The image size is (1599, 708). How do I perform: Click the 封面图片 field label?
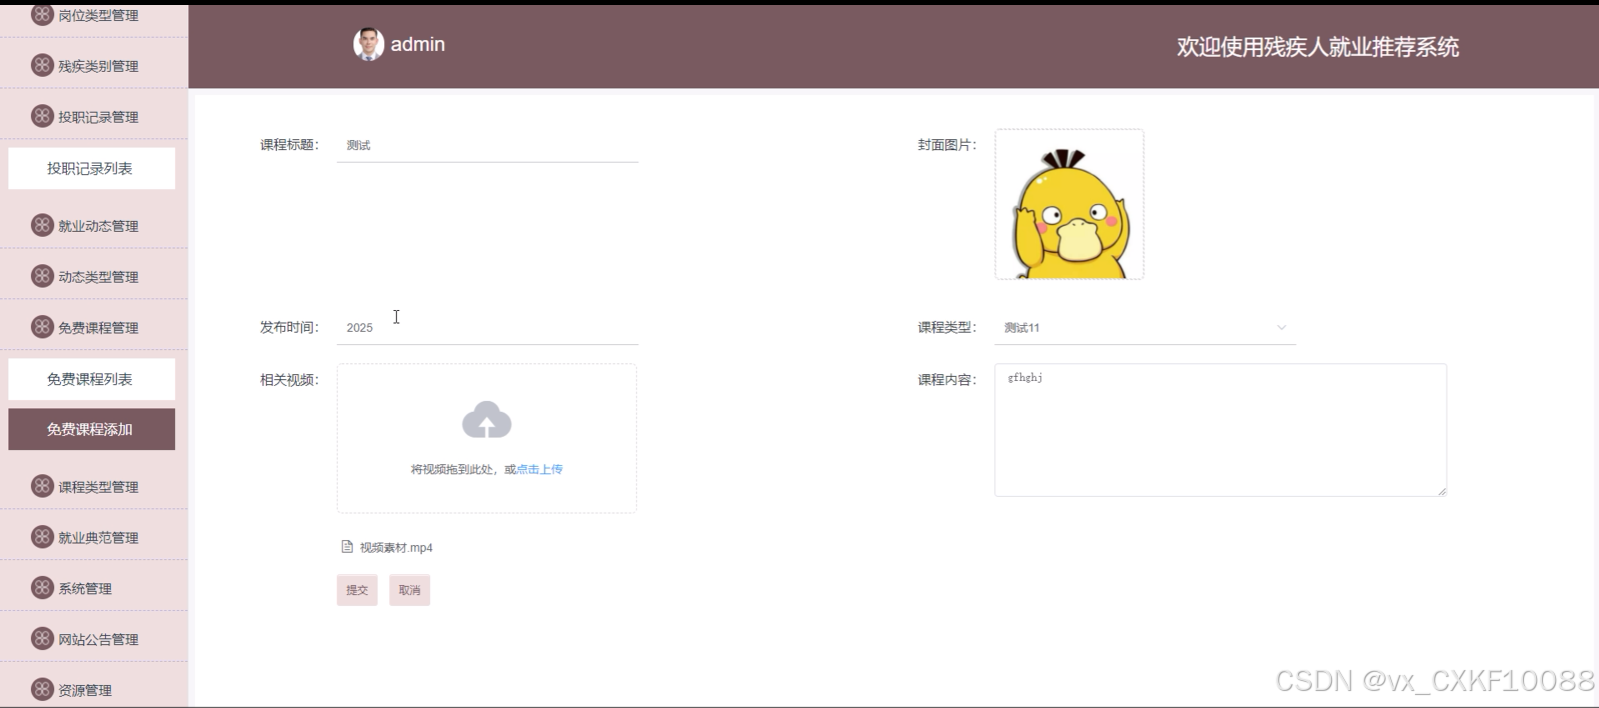click(x=947, y=145)
